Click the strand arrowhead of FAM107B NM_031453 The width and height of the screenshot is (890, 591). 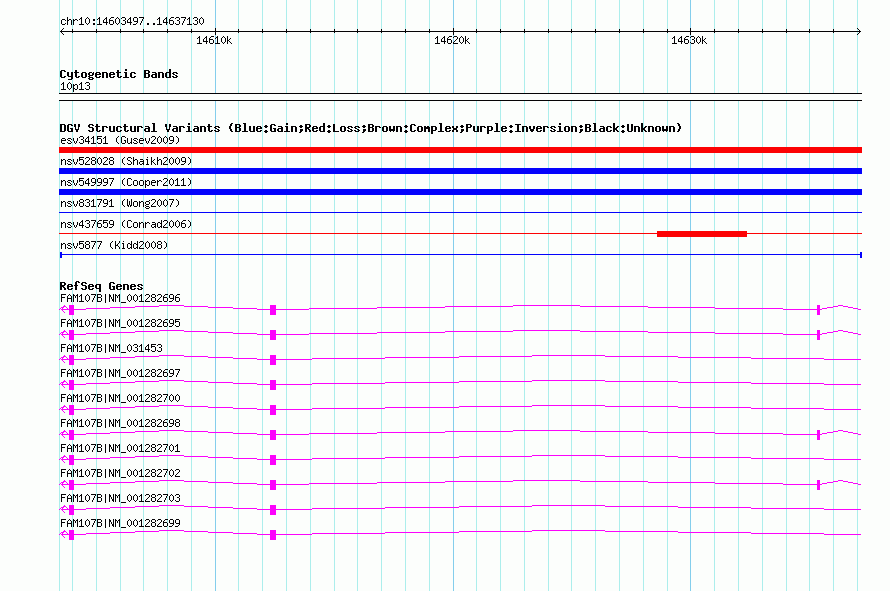pyautogui.click(x=64, y=359)
